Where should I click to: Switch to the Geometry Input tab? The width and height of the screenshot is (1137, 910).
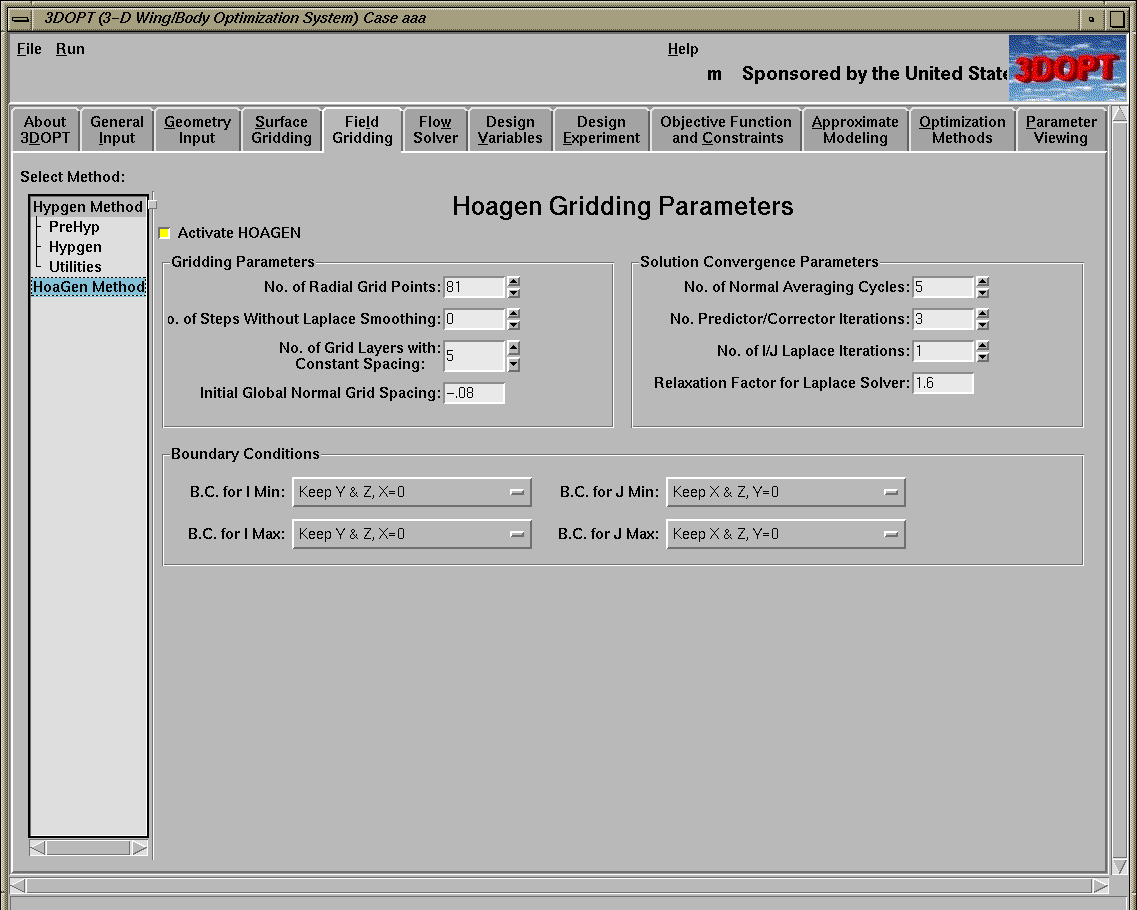[197, 130]
